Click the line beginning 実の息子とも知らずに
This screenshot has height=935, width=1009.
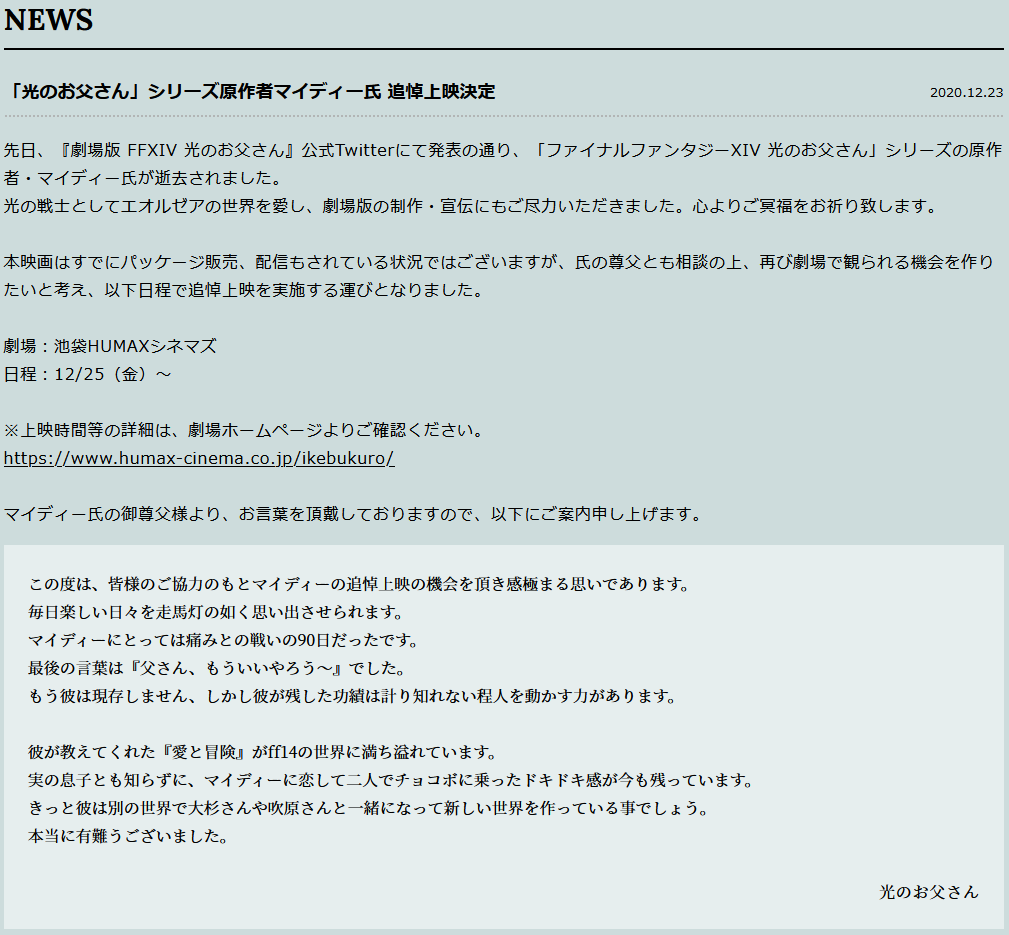pos(391,780)
